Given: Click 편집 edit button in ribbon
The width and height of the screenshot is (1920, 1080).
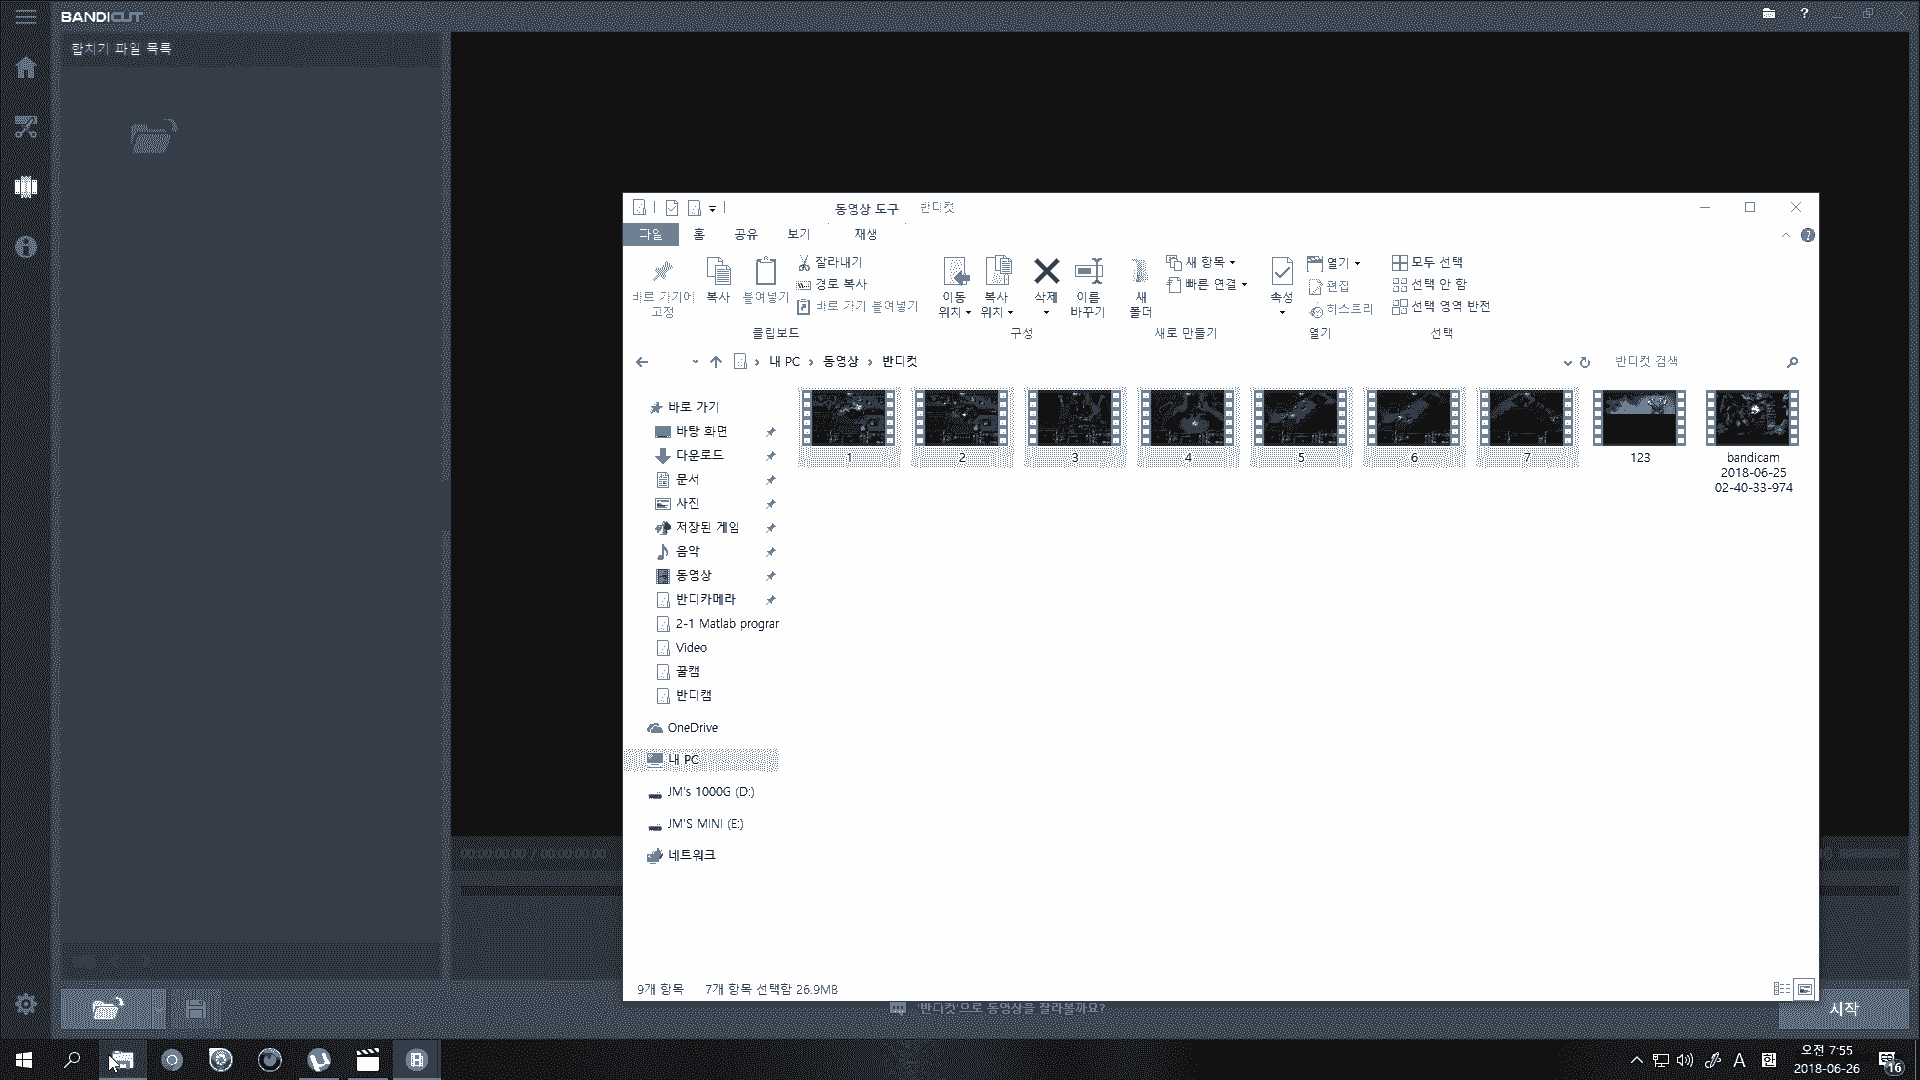Looking at the screenshot, I should 1329,286.
